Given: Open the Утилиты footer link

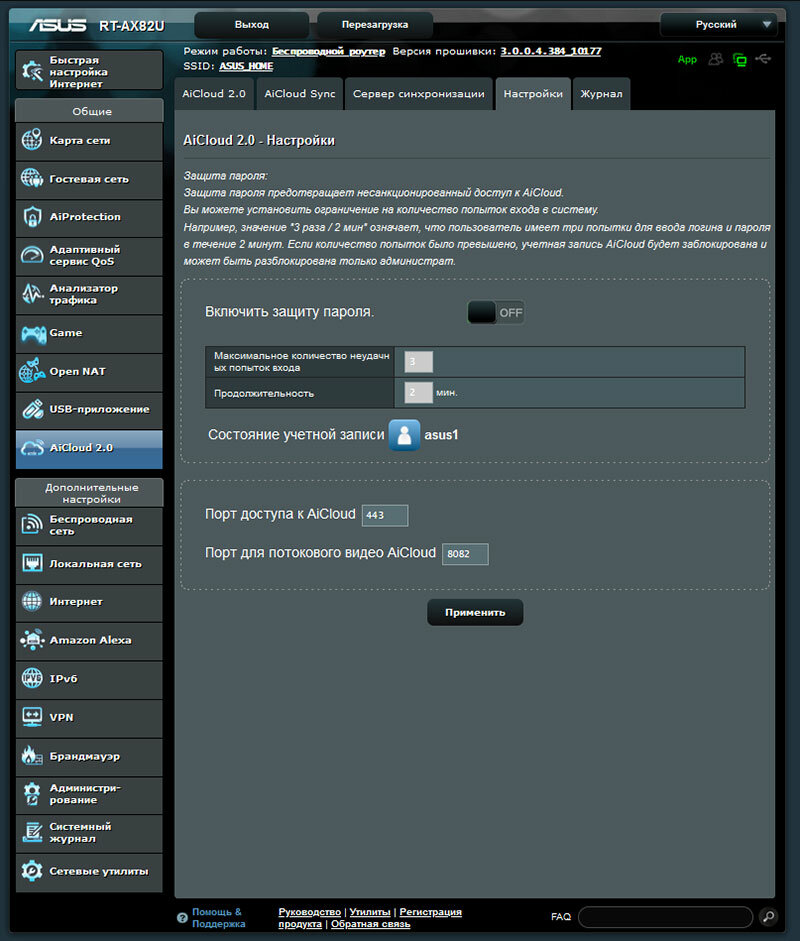Looking at the screenshot, I should click(x=370, y=912).
